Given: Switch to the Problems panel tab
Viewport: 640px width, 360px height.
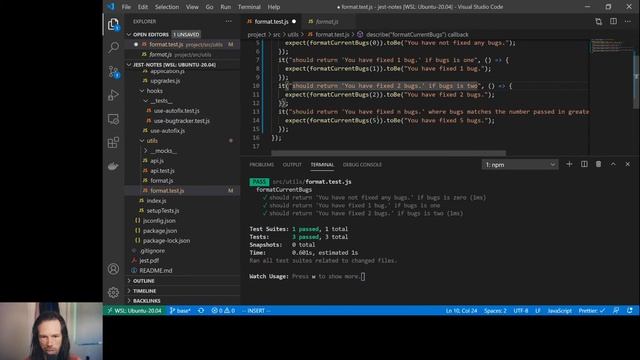Looking at the screenshot, I should point(262,164).
